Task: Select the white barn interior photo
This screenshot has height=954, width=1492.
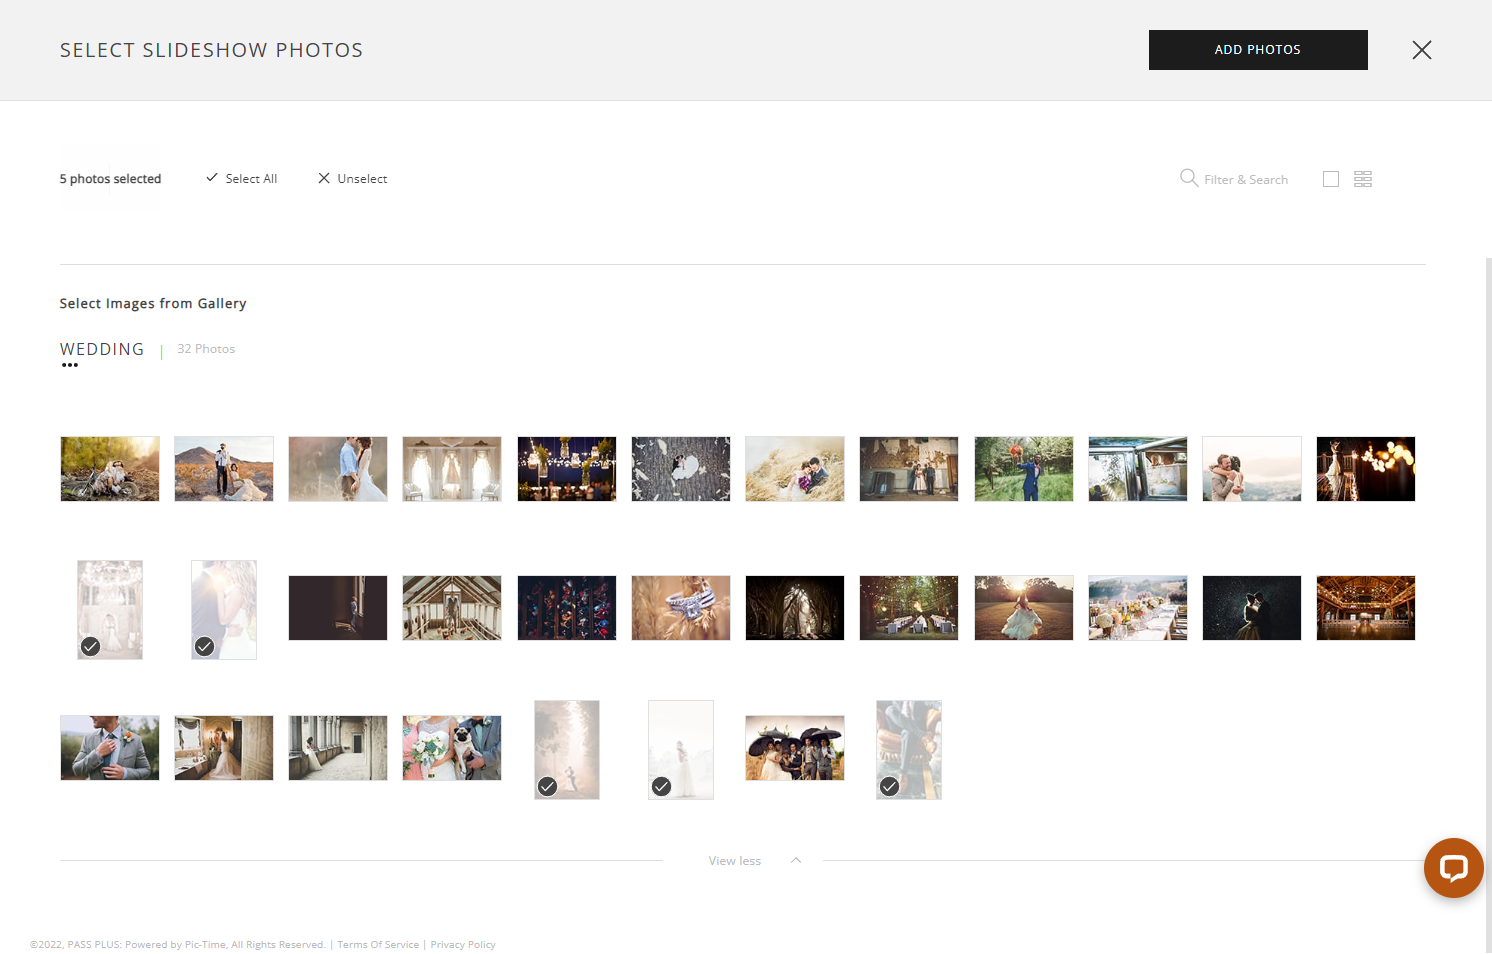Action: point(452,608)
